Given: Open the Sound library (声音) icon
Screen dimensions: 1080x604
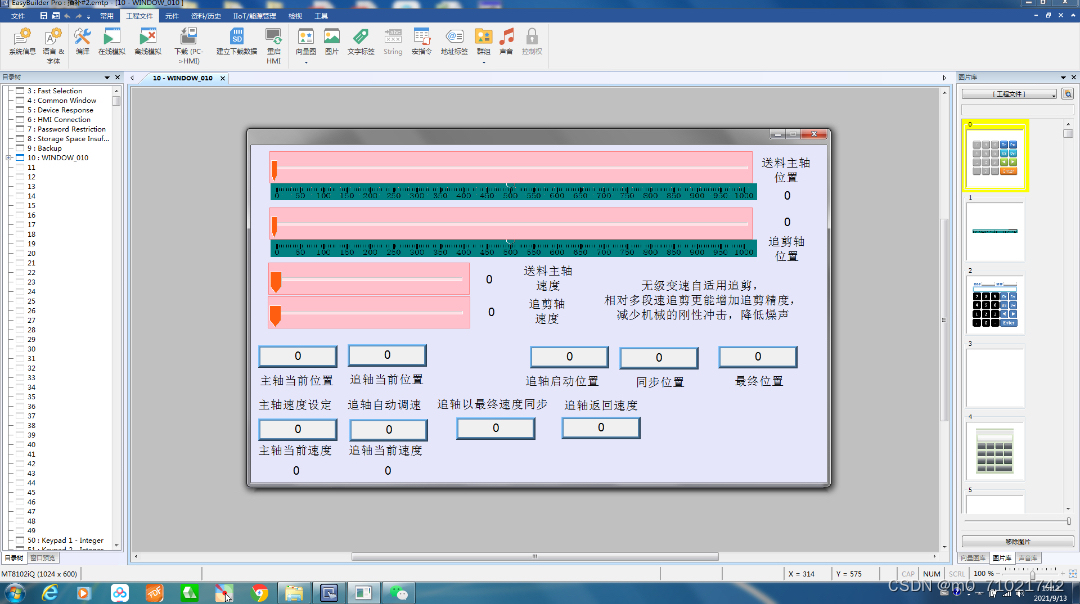Looking at the screenshot, I should pyautogui.click(x=506, y=41).
